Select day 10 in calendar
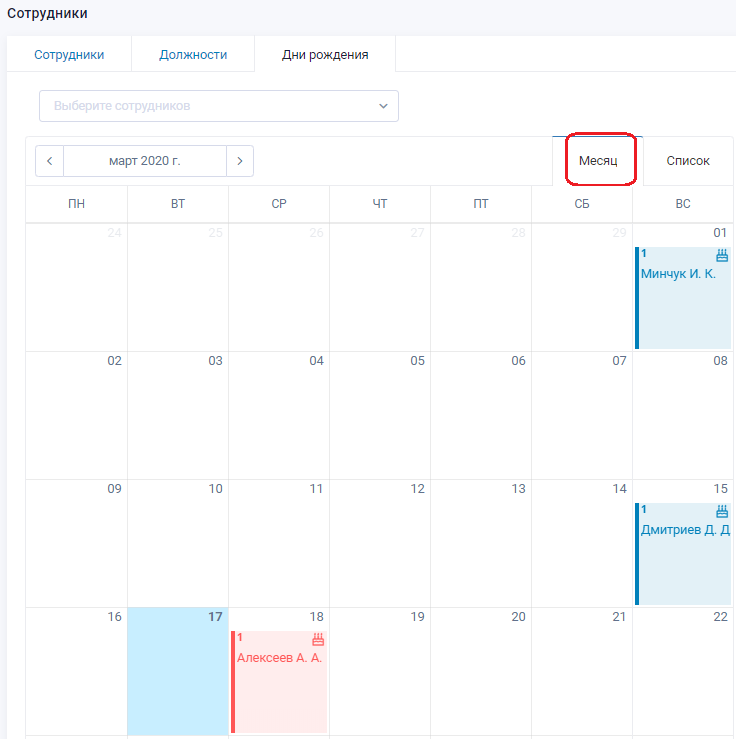The image size is (736, 739). [x=178, y=543]
